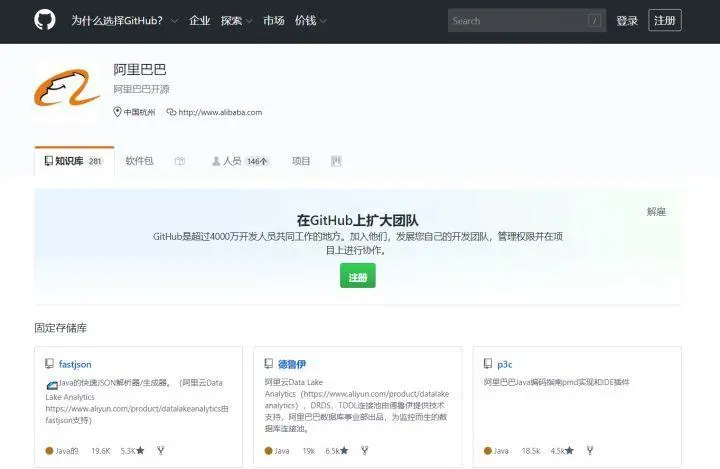Click the fork icon on fastjson card
The height and width of the screenshot is (469, 720).
coord(160,451)
